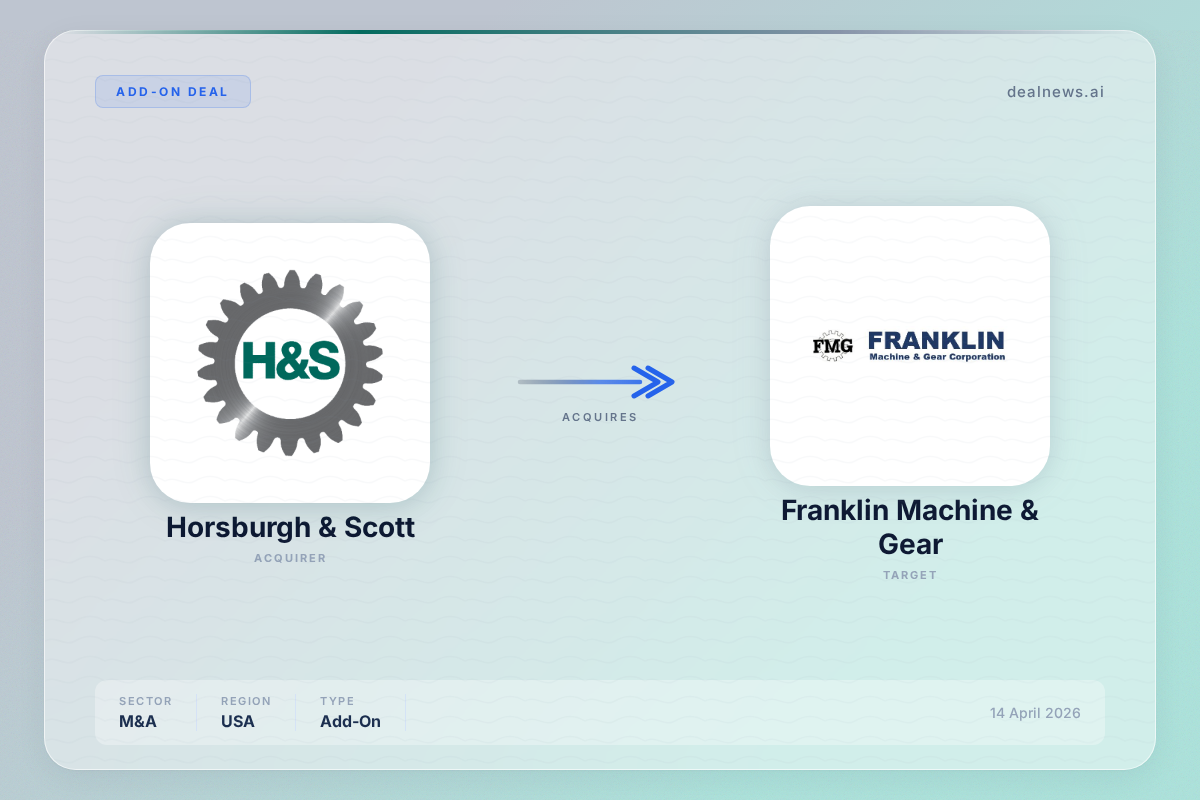The image size is (1200, 800).
Task: Click the FRANKLIN wordmark in the logo
Action: coord(936,340)
